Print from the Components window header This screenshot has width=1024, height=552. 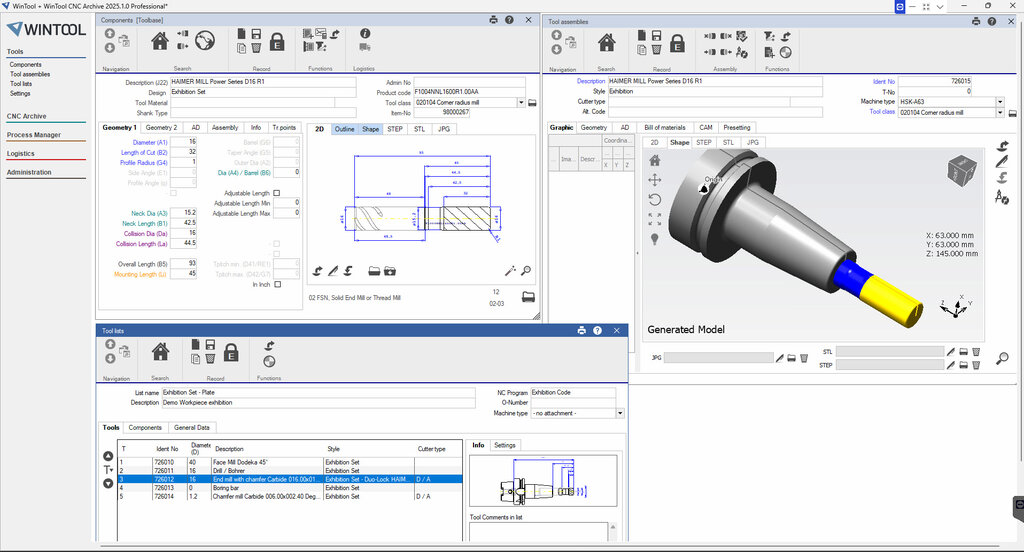pos(493,20)
